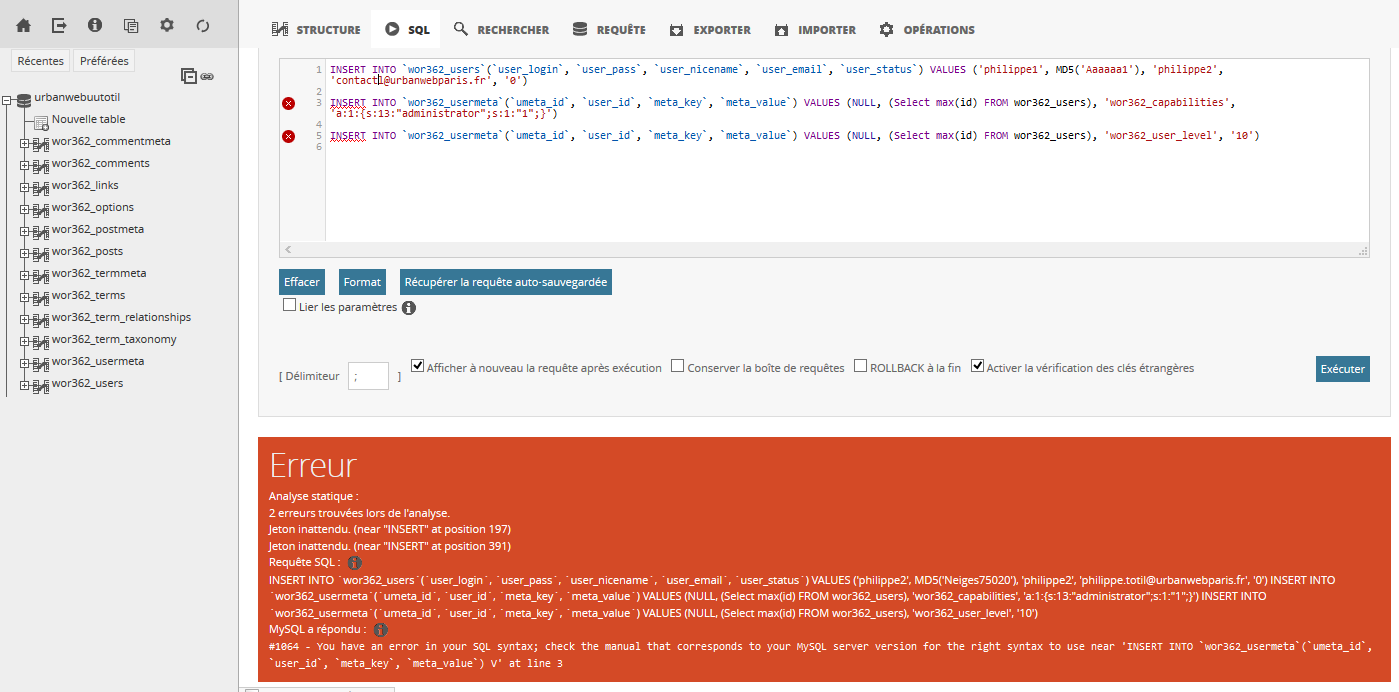
Task: Open the Exporter tab
Action: 710,30
